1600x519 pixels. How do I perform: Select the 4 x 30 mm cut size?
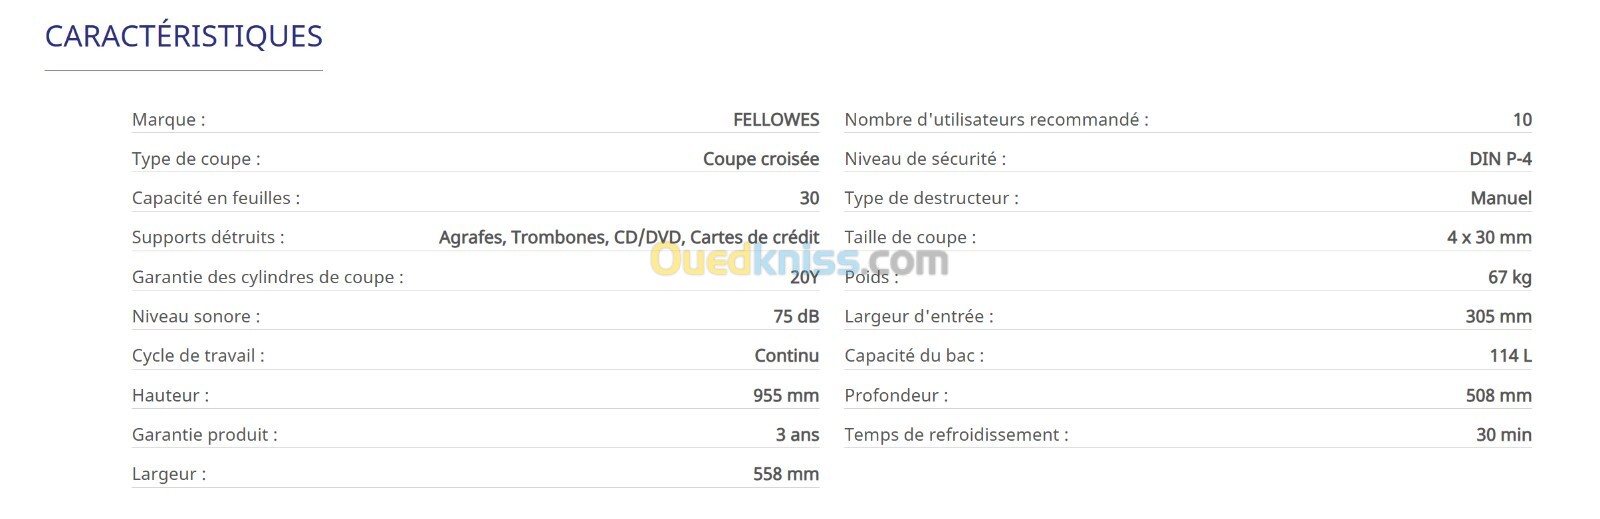point(1489,237)
